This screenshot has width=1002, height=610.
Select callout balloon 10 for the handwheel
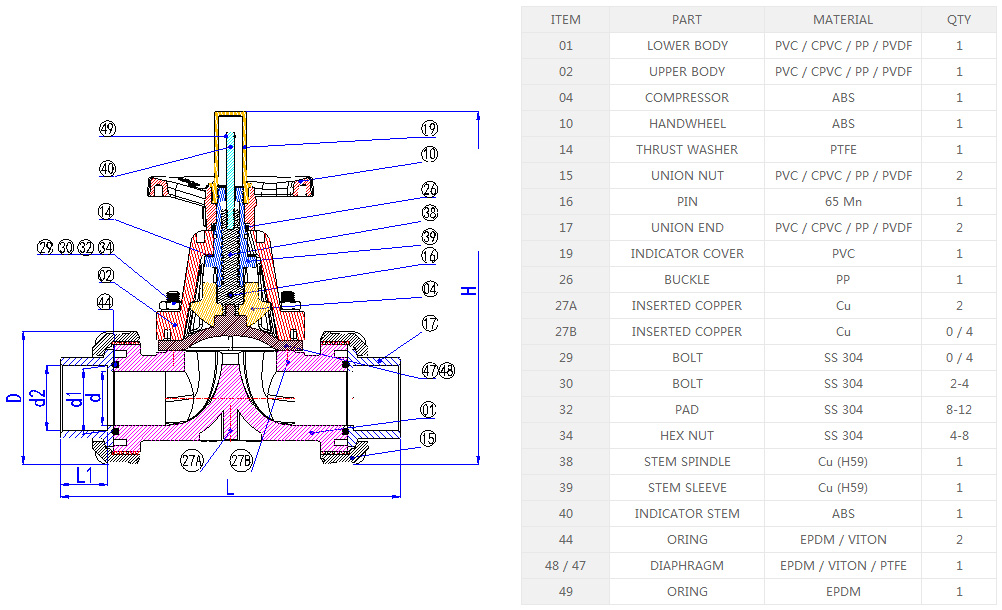(429, 155)
